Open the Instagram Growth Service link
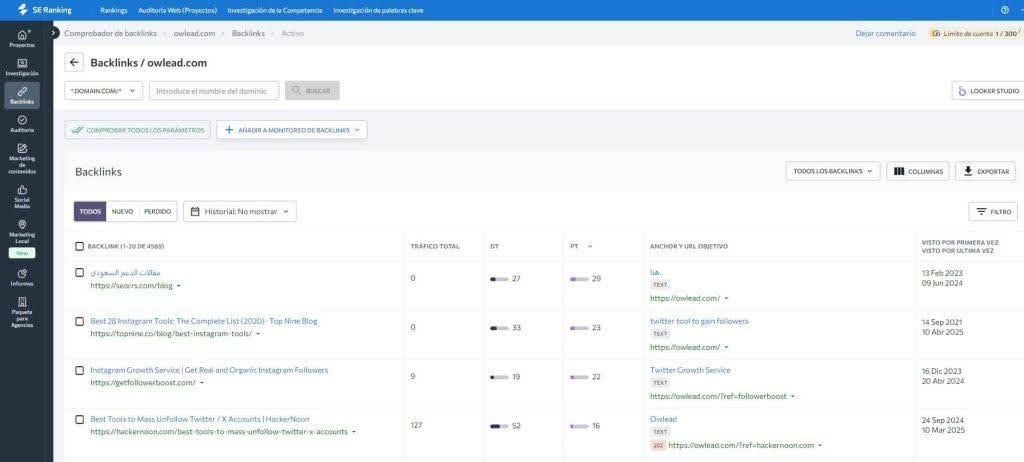1024x462 pixels. click(x=209, y=371)
